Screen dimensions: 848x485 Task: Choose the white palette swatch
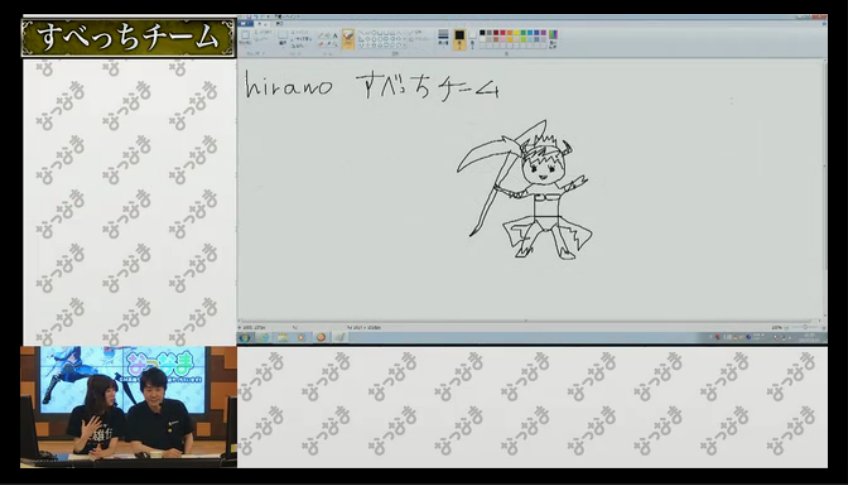tap(482, 39)
